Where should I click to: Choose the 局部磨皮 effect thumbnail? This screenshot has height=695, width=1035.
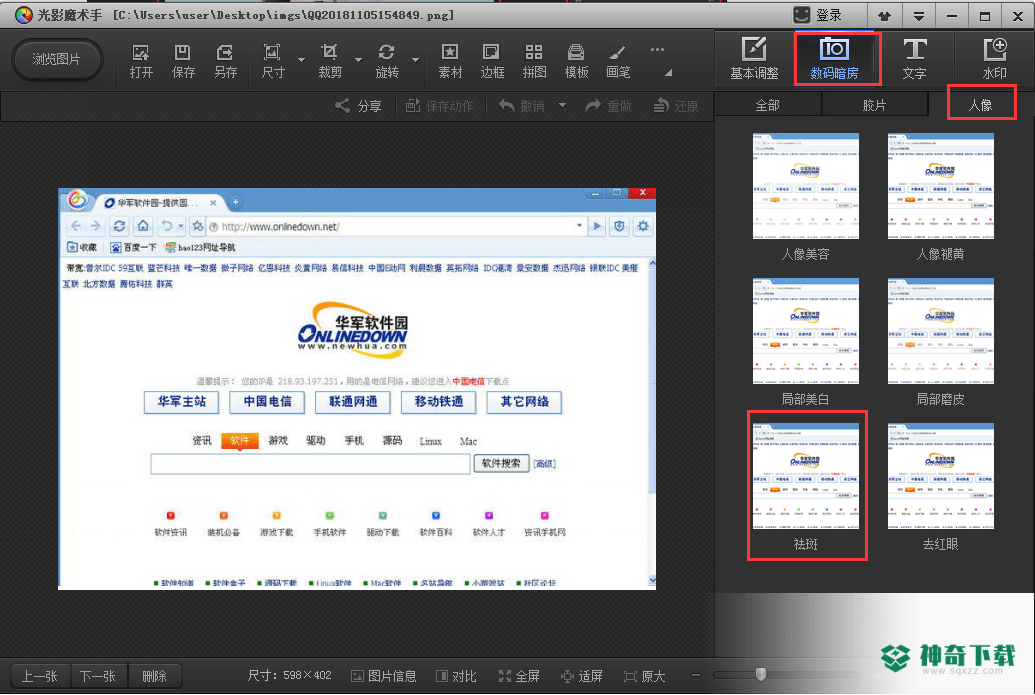[x=941, y=331]
